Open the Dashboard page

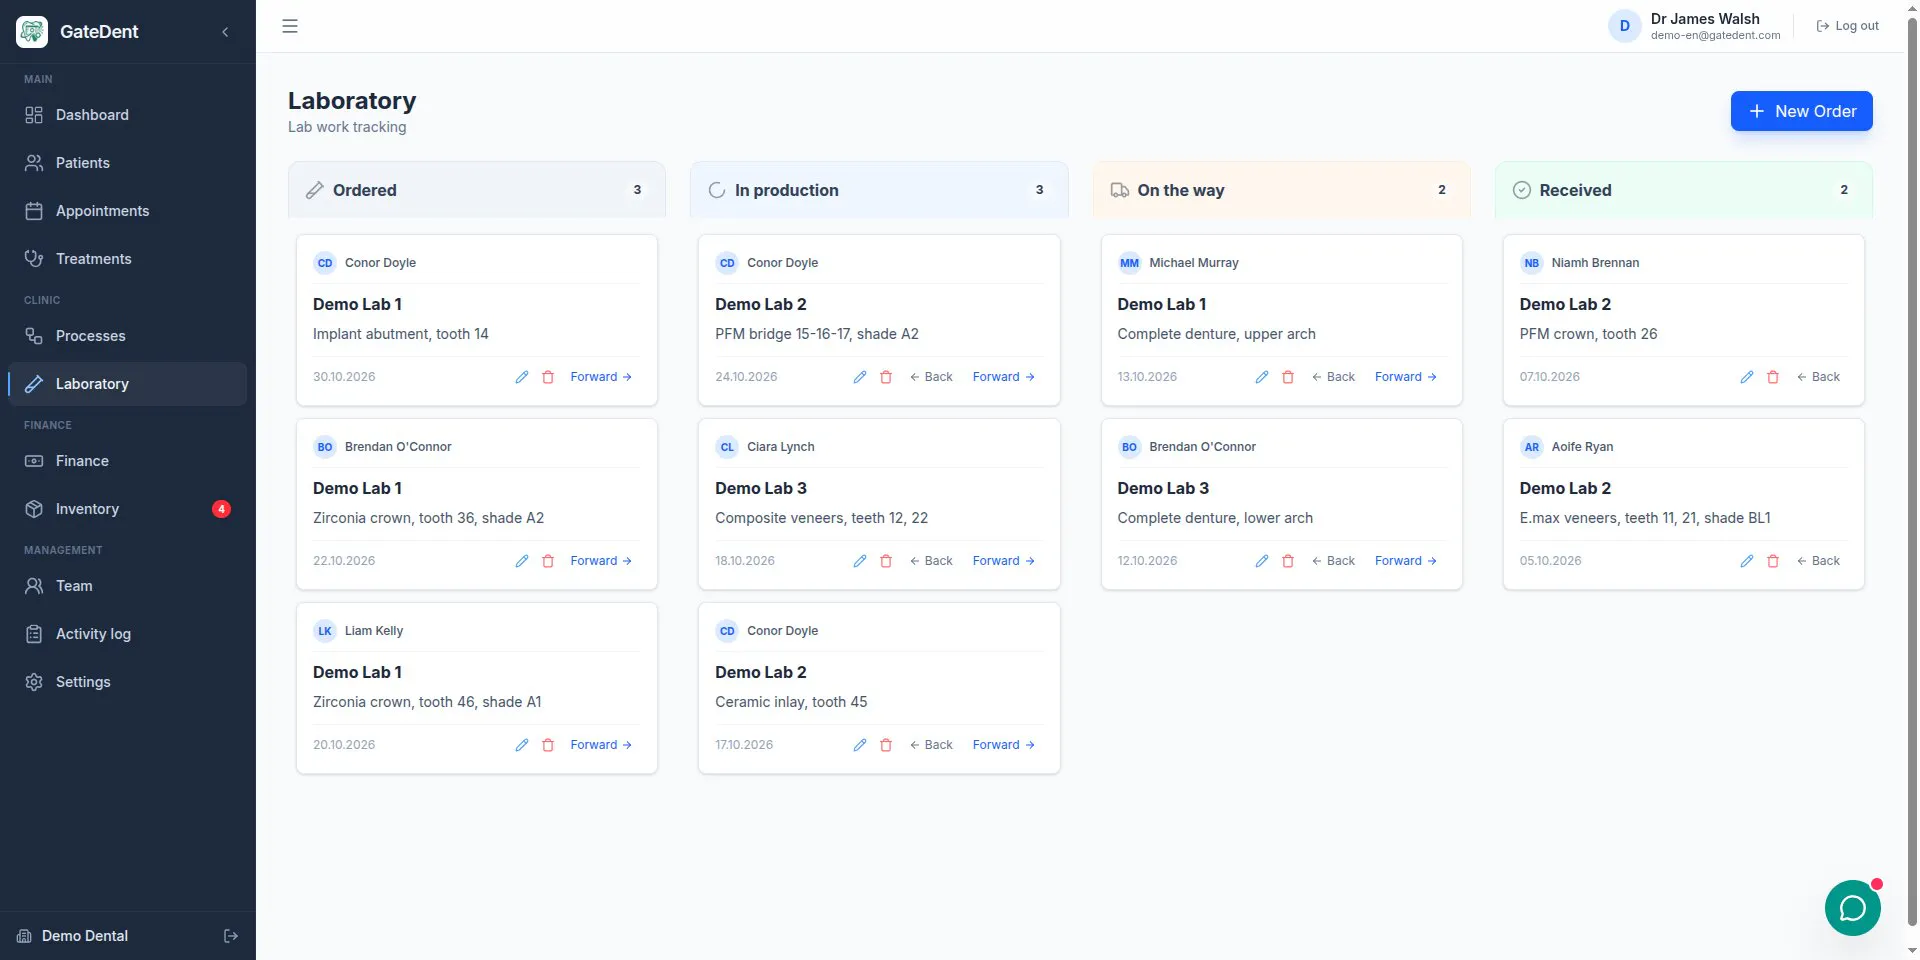(128, 115)
